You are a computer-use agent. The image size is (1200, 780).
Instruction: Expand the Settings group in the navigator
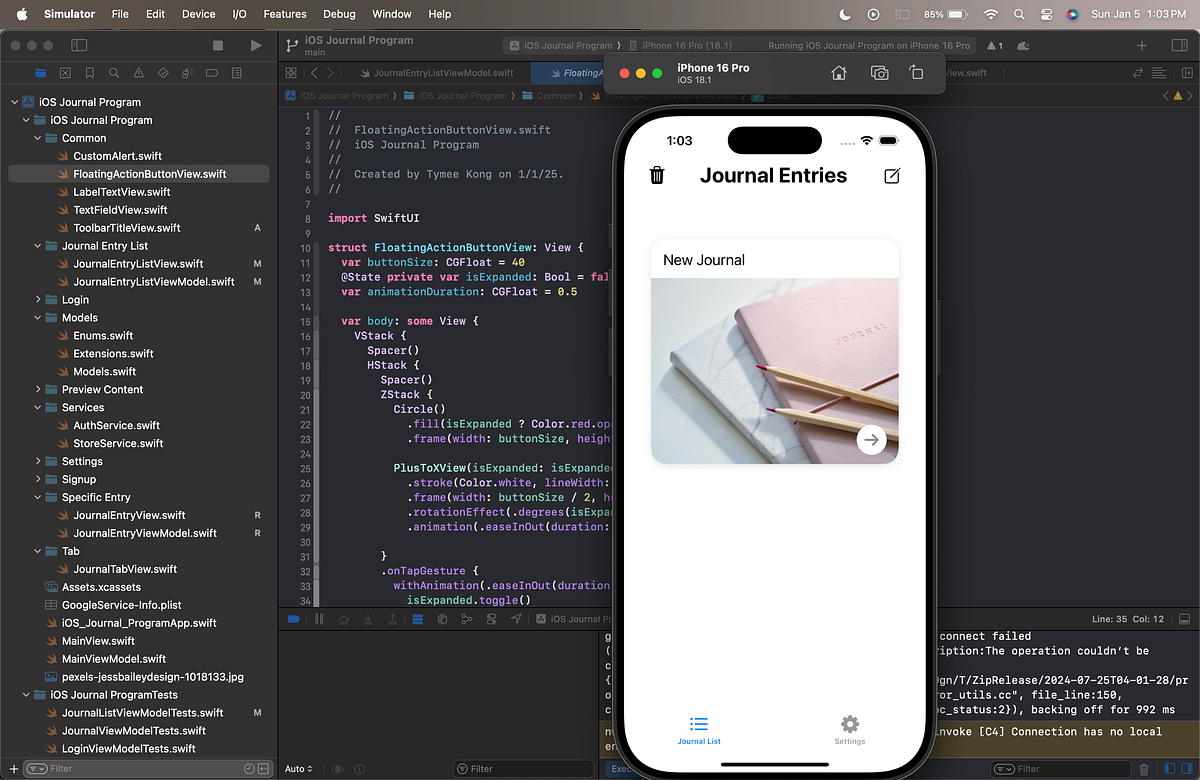[x=37, y=461]
